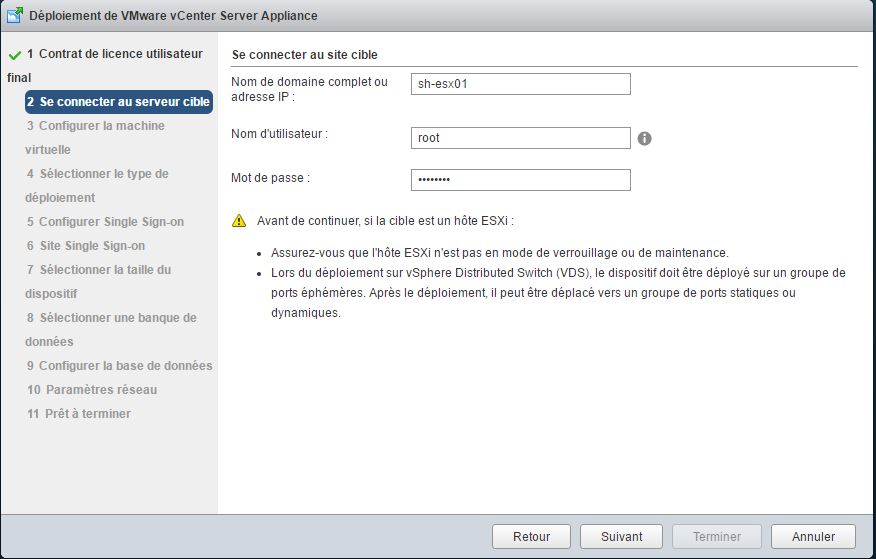The width and height of the screenshot is (876, 559).
Task: Go to step 11 Prêt à terminer
Action: tap(79, 414)
